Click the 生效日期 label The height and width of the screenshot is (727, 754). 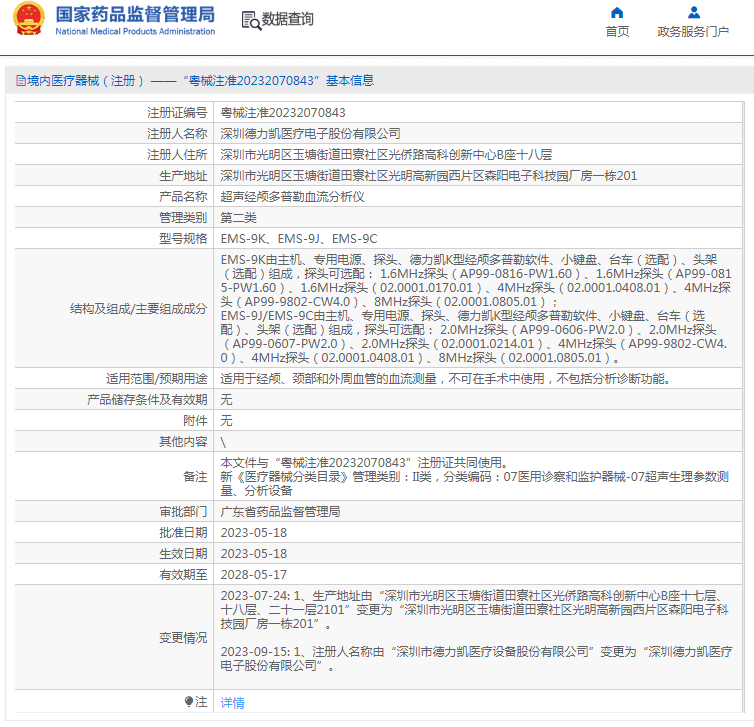click(x=183, y=553)
